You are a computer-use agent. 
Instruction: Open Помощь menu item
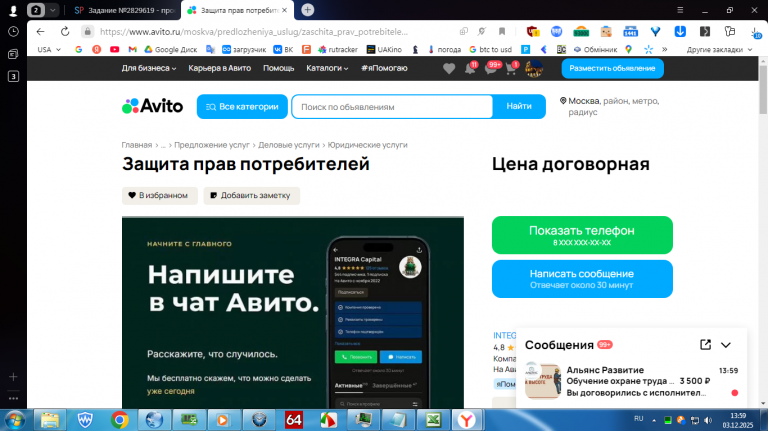(x=279, y=69)
